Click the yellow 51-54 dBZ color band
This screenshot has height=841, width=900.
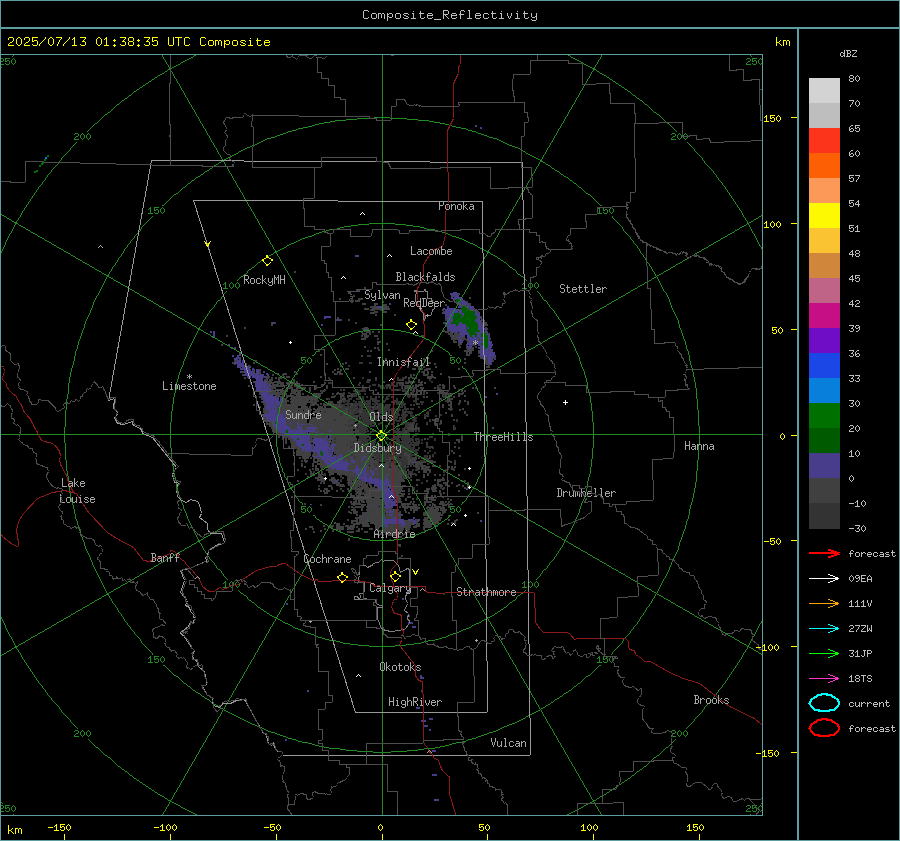pos(824,216)
